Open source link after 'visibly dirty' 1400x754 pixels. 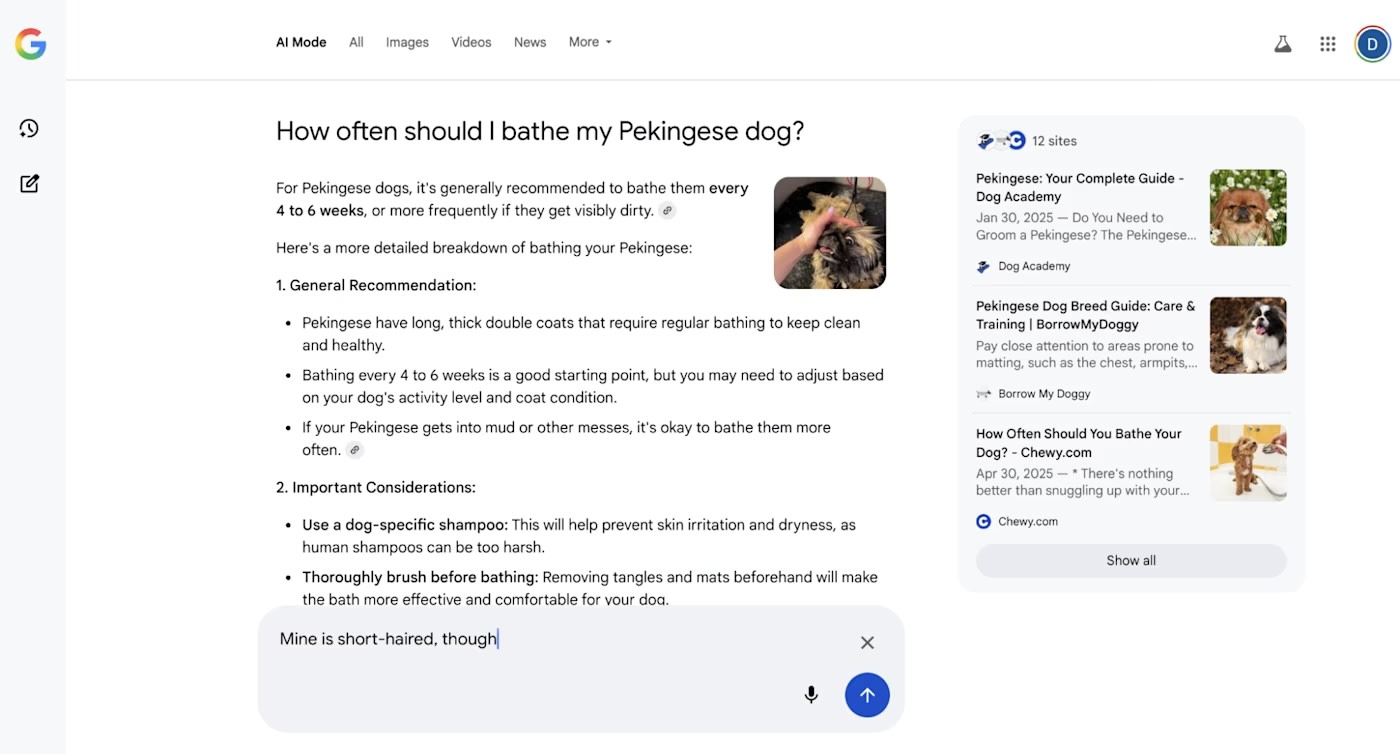[667, 210]
